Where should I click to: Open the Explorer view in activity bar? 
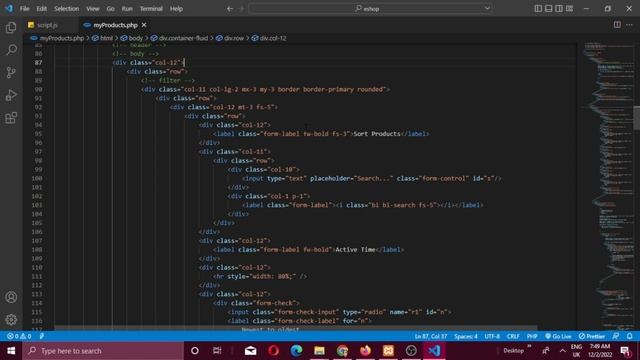point(11,27)
